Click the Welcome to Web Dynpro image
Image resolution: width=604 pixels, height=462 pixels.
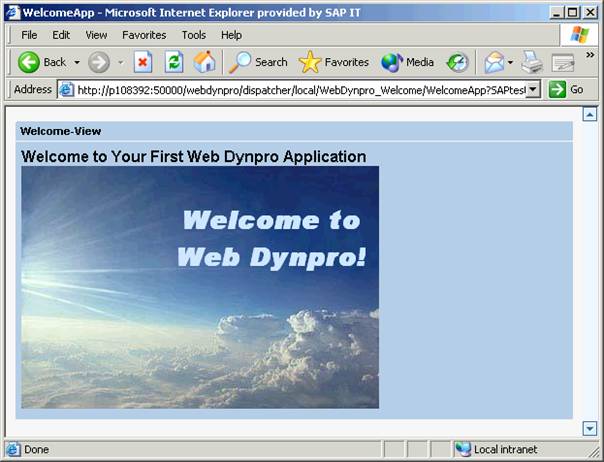click(x=200, y=287)
